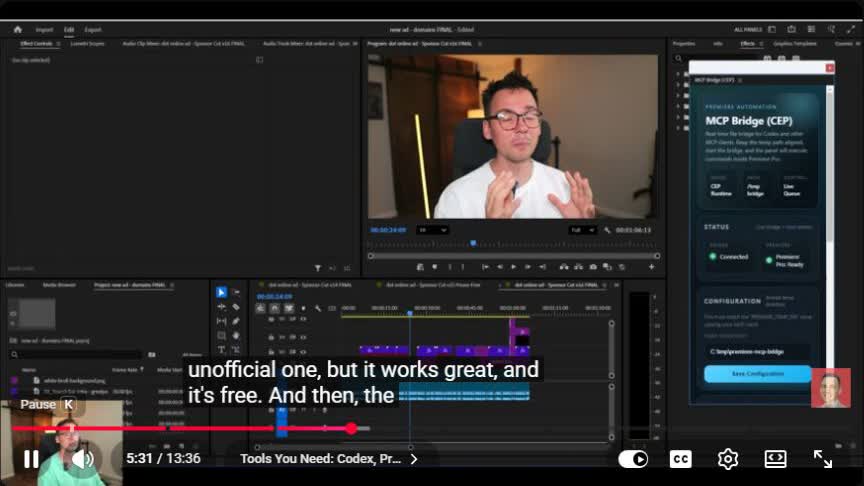864x486 pixels.
Task: Click Program Monitor playhead marker
Action: [473, 242]
